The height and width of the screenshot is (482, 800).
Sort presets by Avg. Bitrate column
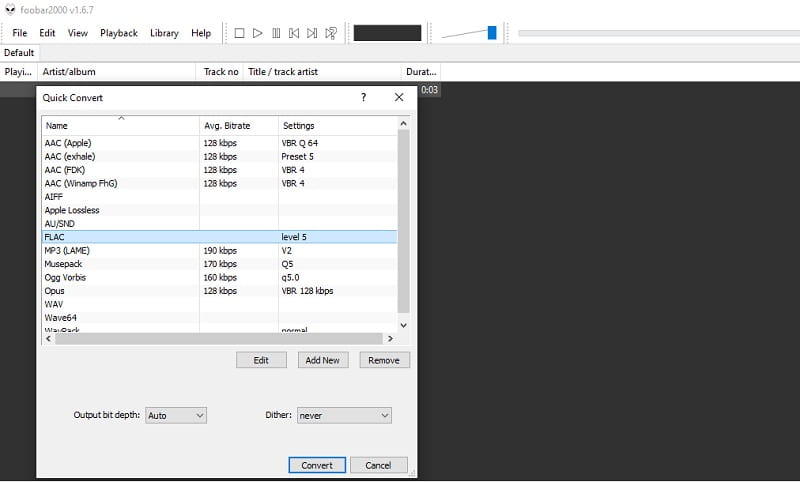[x=239, y=126]
